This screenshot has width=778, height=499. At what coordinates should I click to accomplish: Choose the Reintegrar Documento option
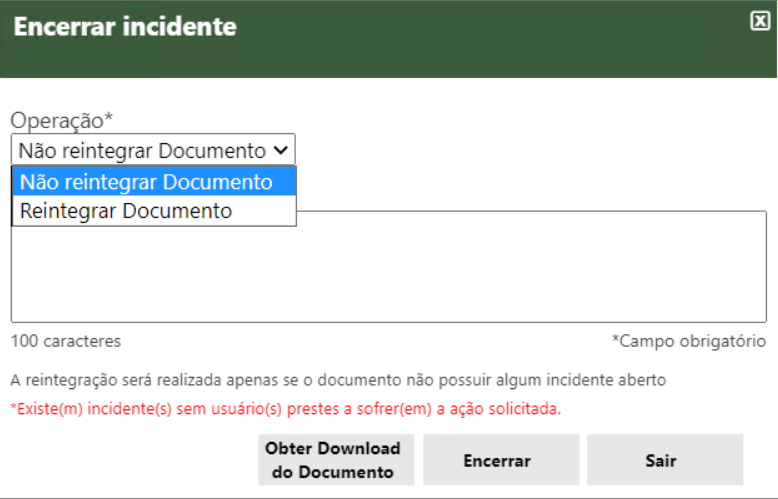point(154,211)
